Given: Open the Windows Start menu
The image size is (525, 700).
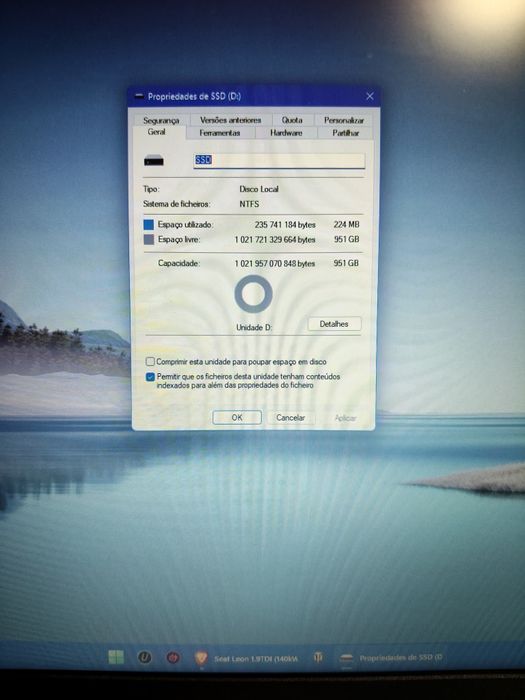Looking at the screenshot, I should [116, 657].
